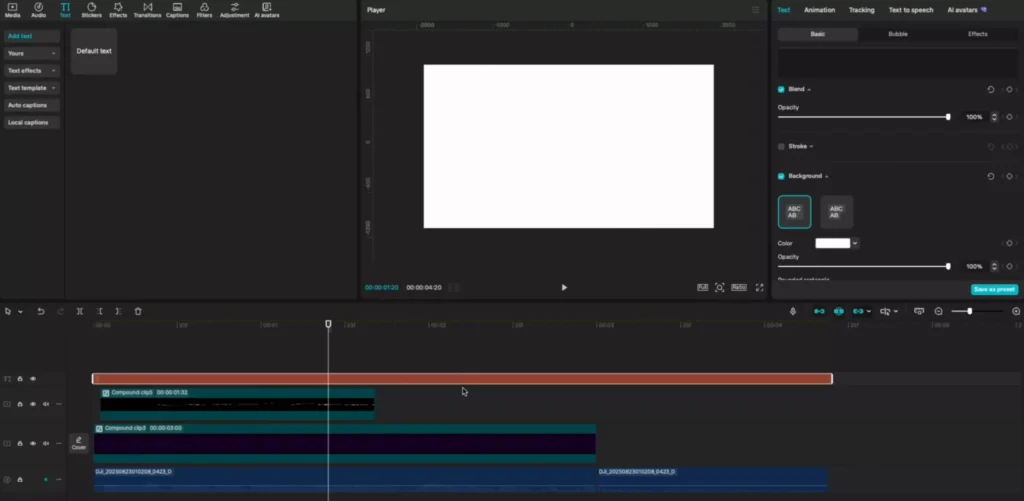Select the Filters icon in the top toolbar
1024x501 pixels.
coord(204,10)
